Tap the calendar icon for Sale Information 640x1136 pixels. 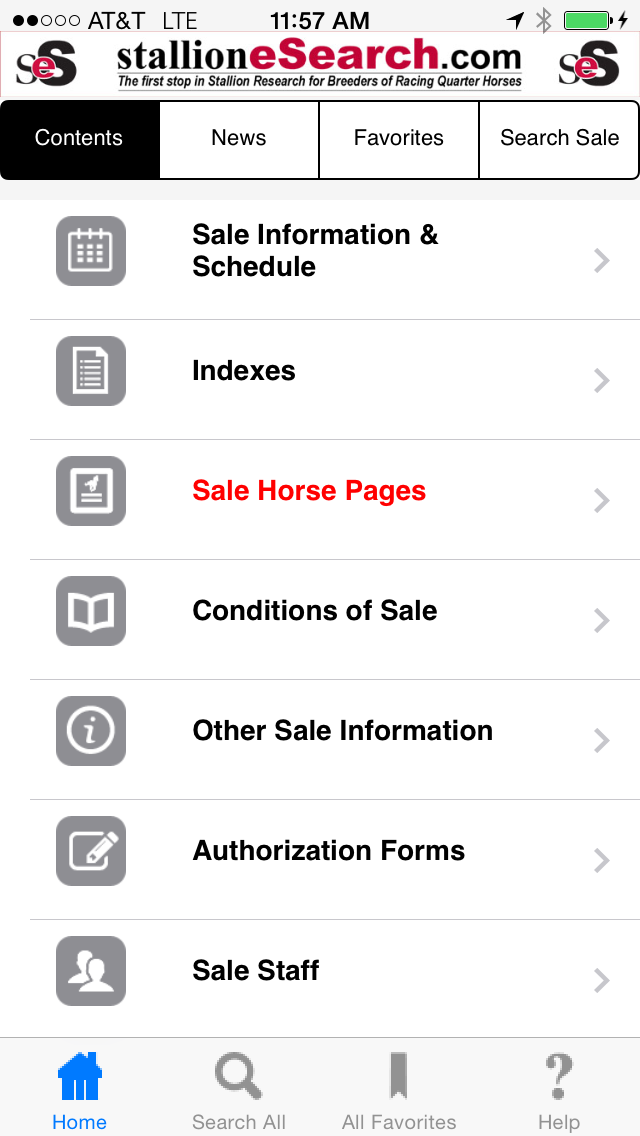tap(91, 251)
